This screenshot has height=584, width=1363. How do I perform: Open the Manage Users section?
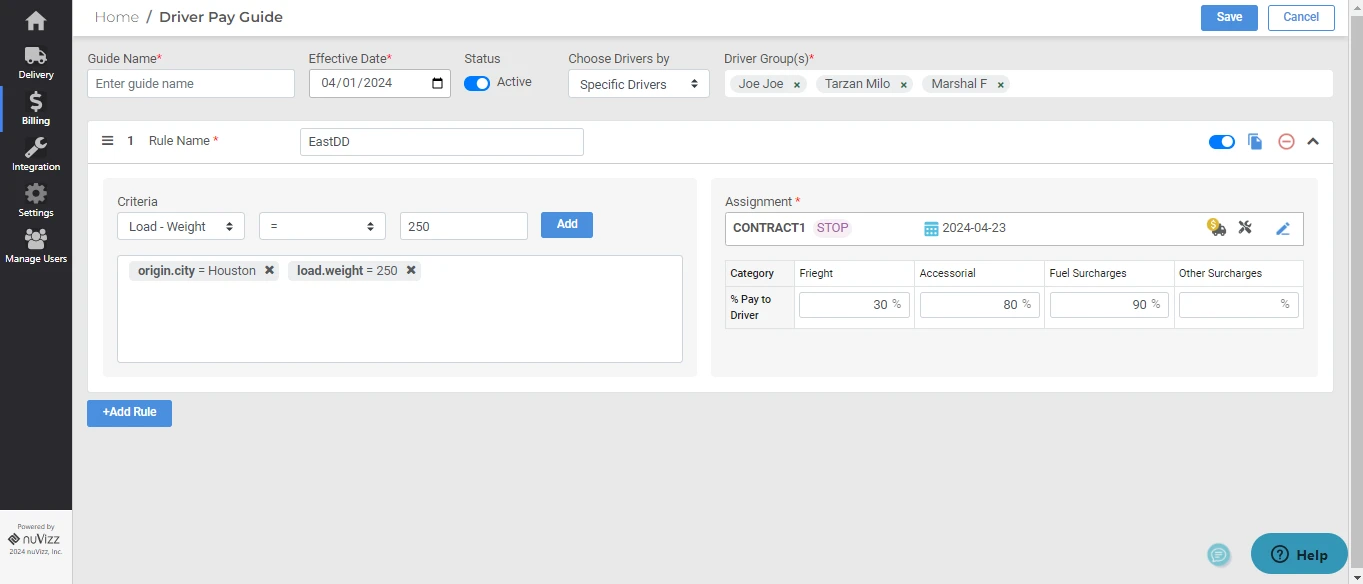click(36, 246)
